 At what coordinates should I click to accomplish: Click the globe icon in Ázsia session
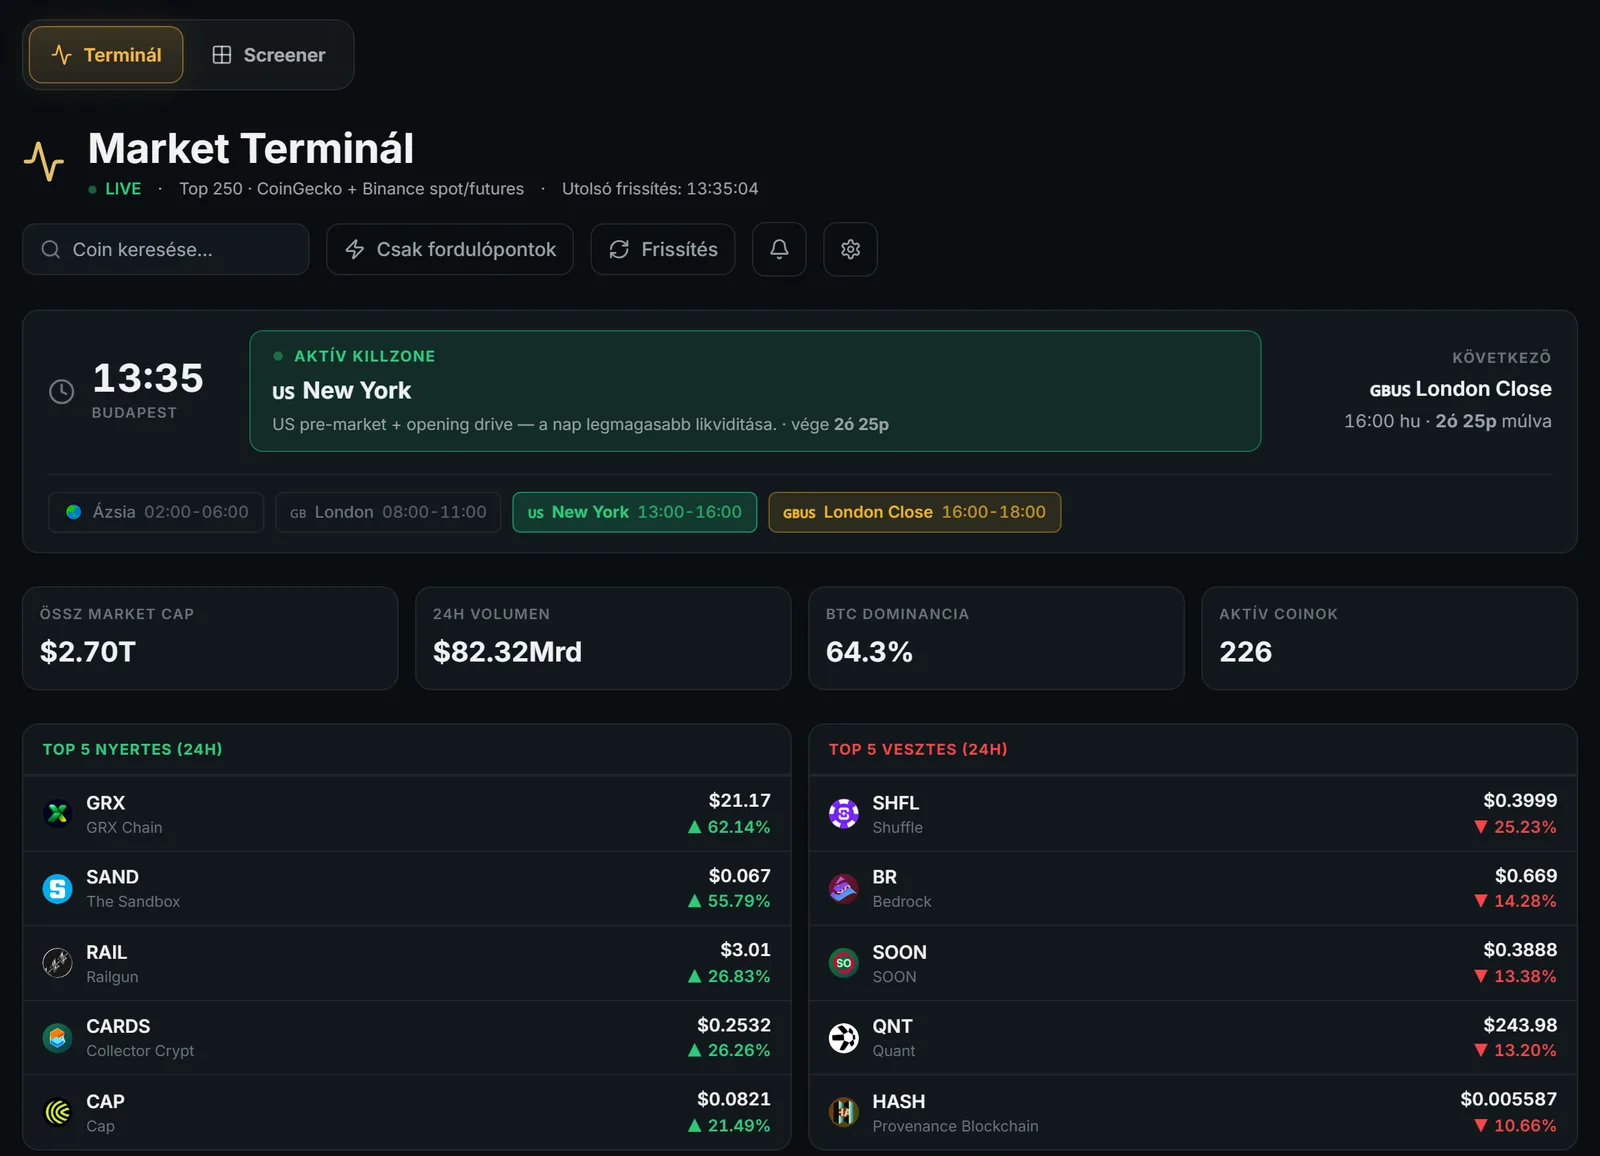click(74, 512)
